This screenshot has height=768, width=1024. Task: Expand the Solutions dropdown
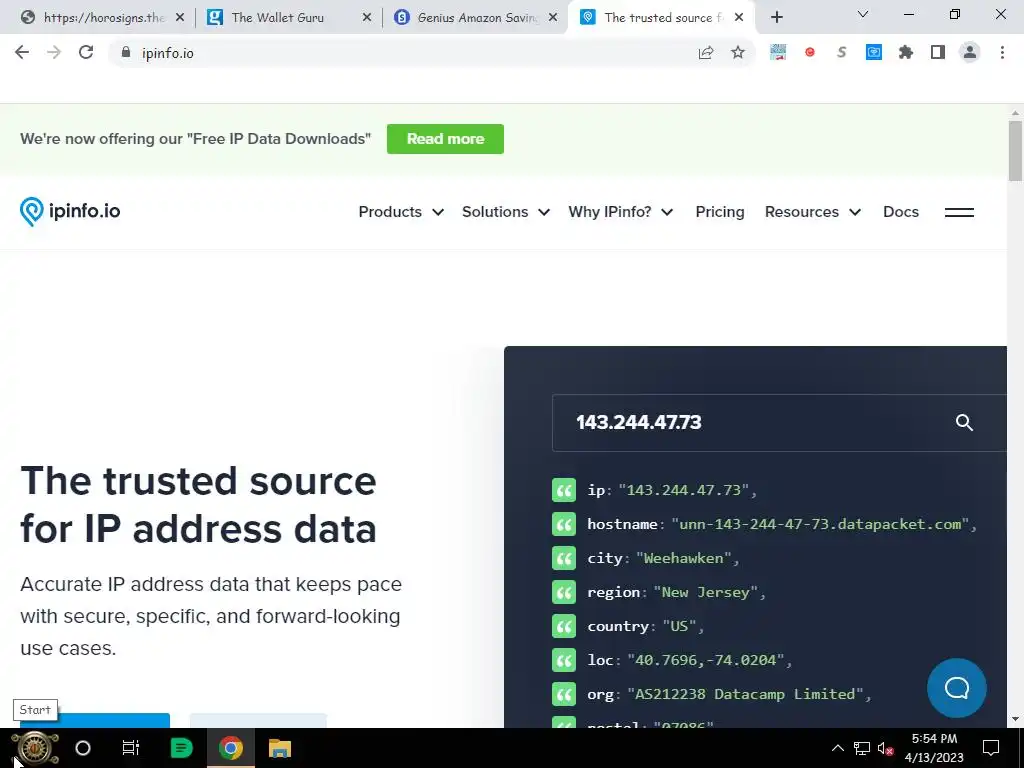505,212
